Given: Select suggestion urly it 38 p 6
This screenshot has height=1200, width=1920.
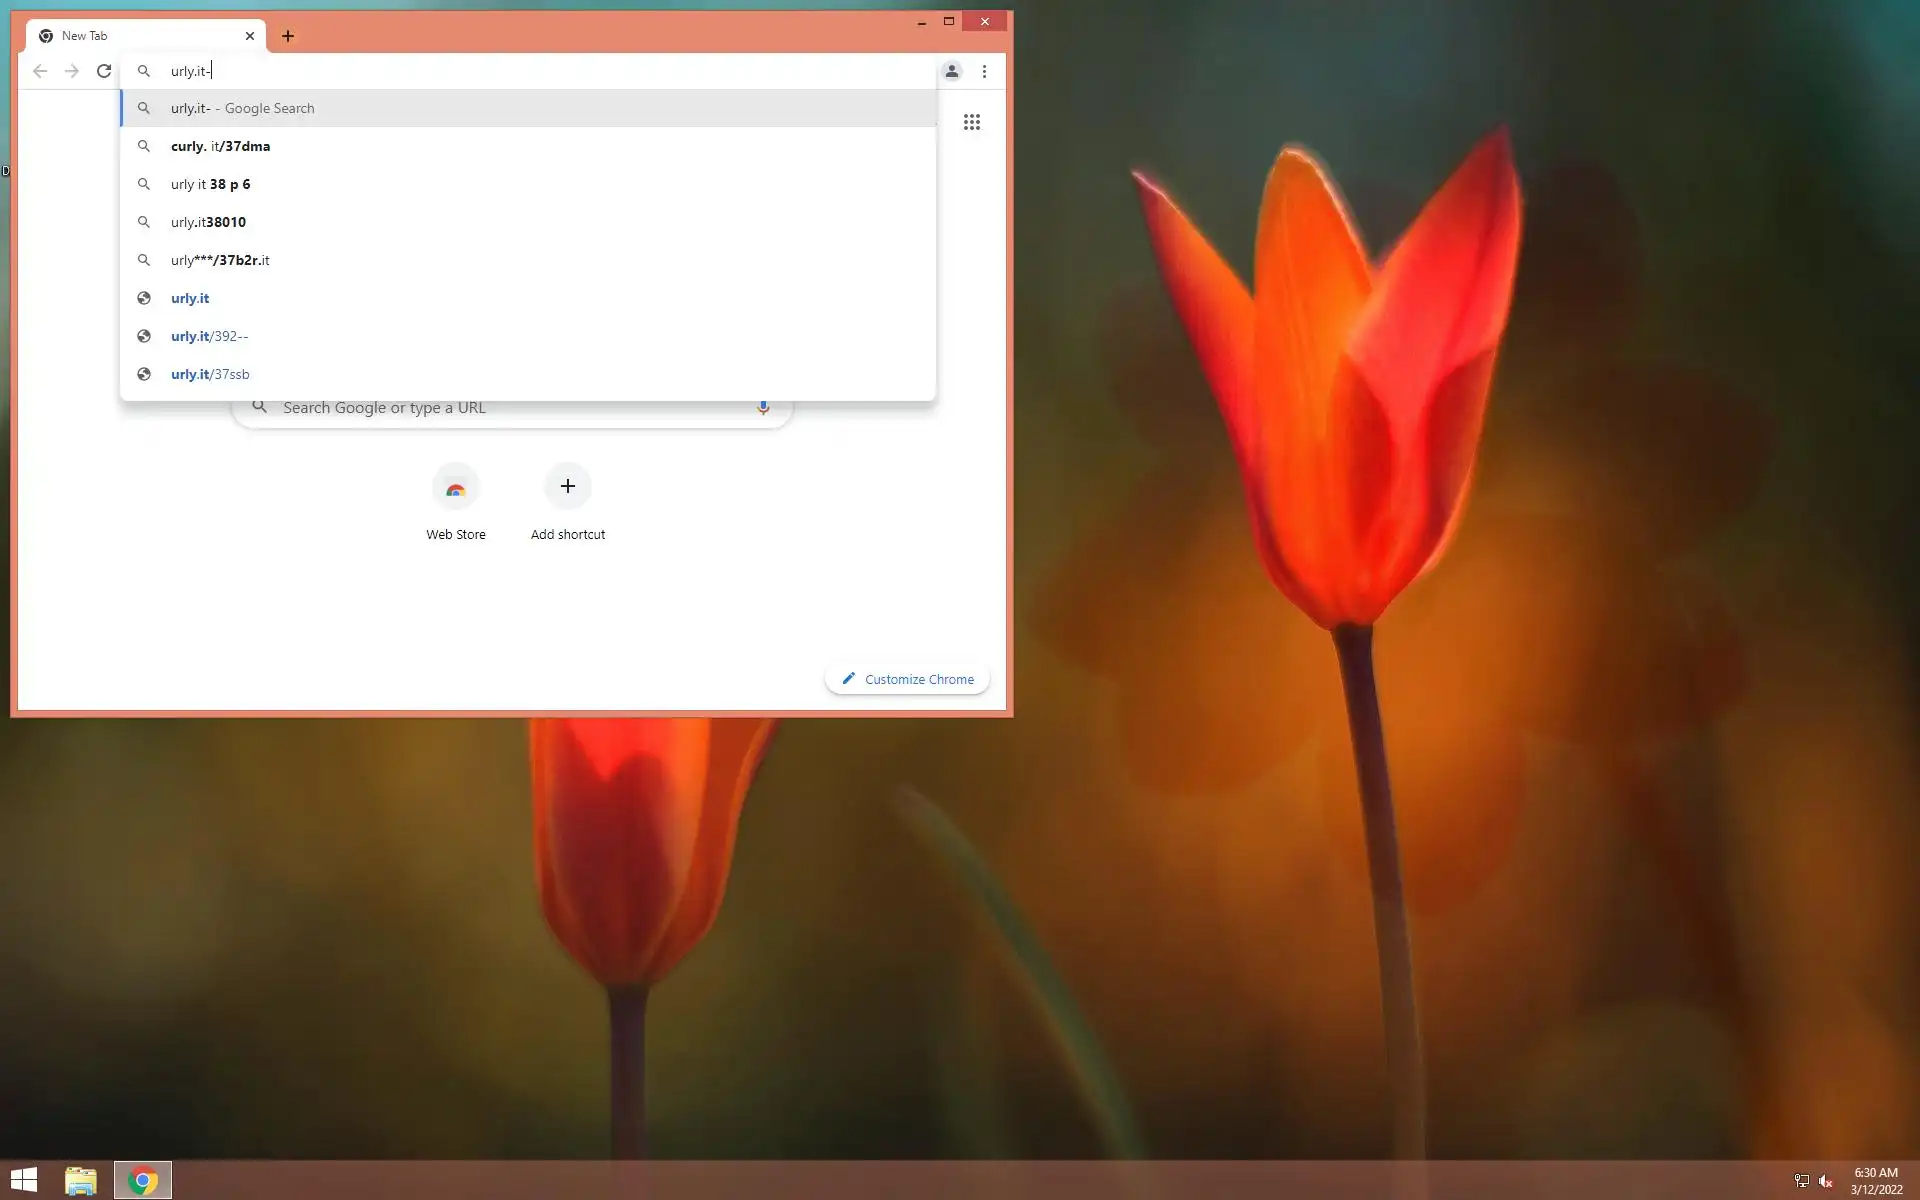Looking at the screenshot, I should pos(211,184).
